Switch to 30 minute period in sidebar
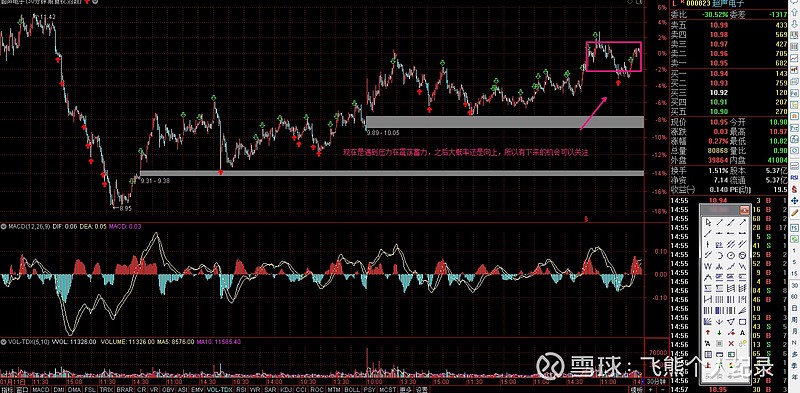Screen dimensions: 800x393 pyautogui.click(x=795, y=286)
